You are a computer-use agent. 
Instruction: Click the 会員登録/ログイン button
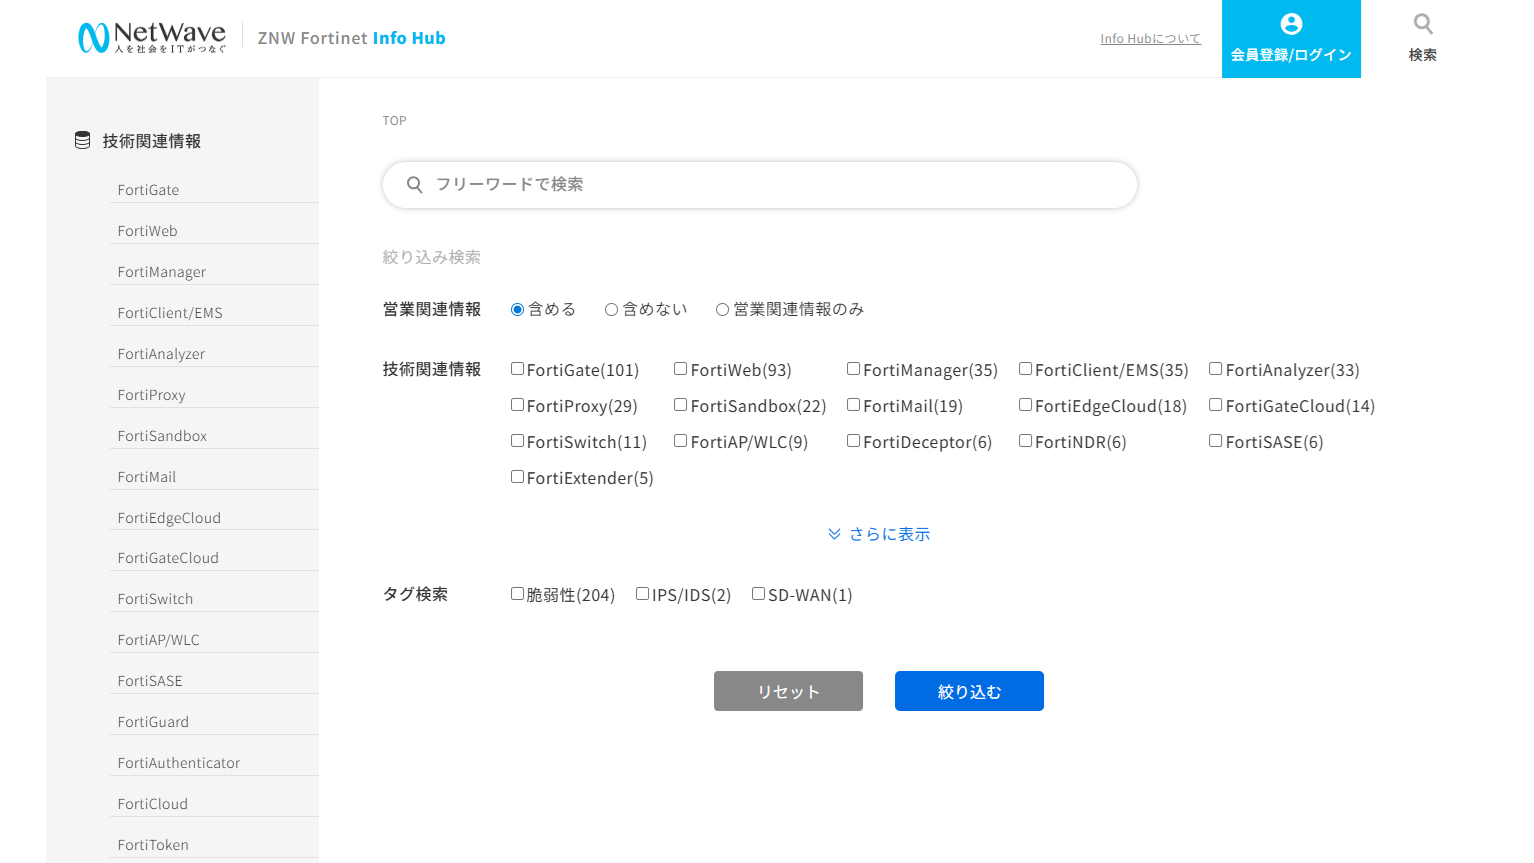(1291, 39)
